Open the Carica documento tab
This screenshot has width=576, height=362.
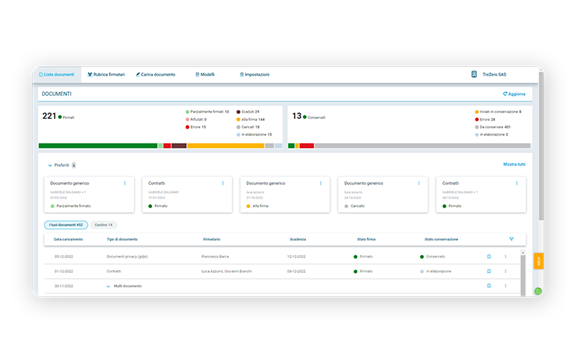pyautogui.click(x=156, y=75)
